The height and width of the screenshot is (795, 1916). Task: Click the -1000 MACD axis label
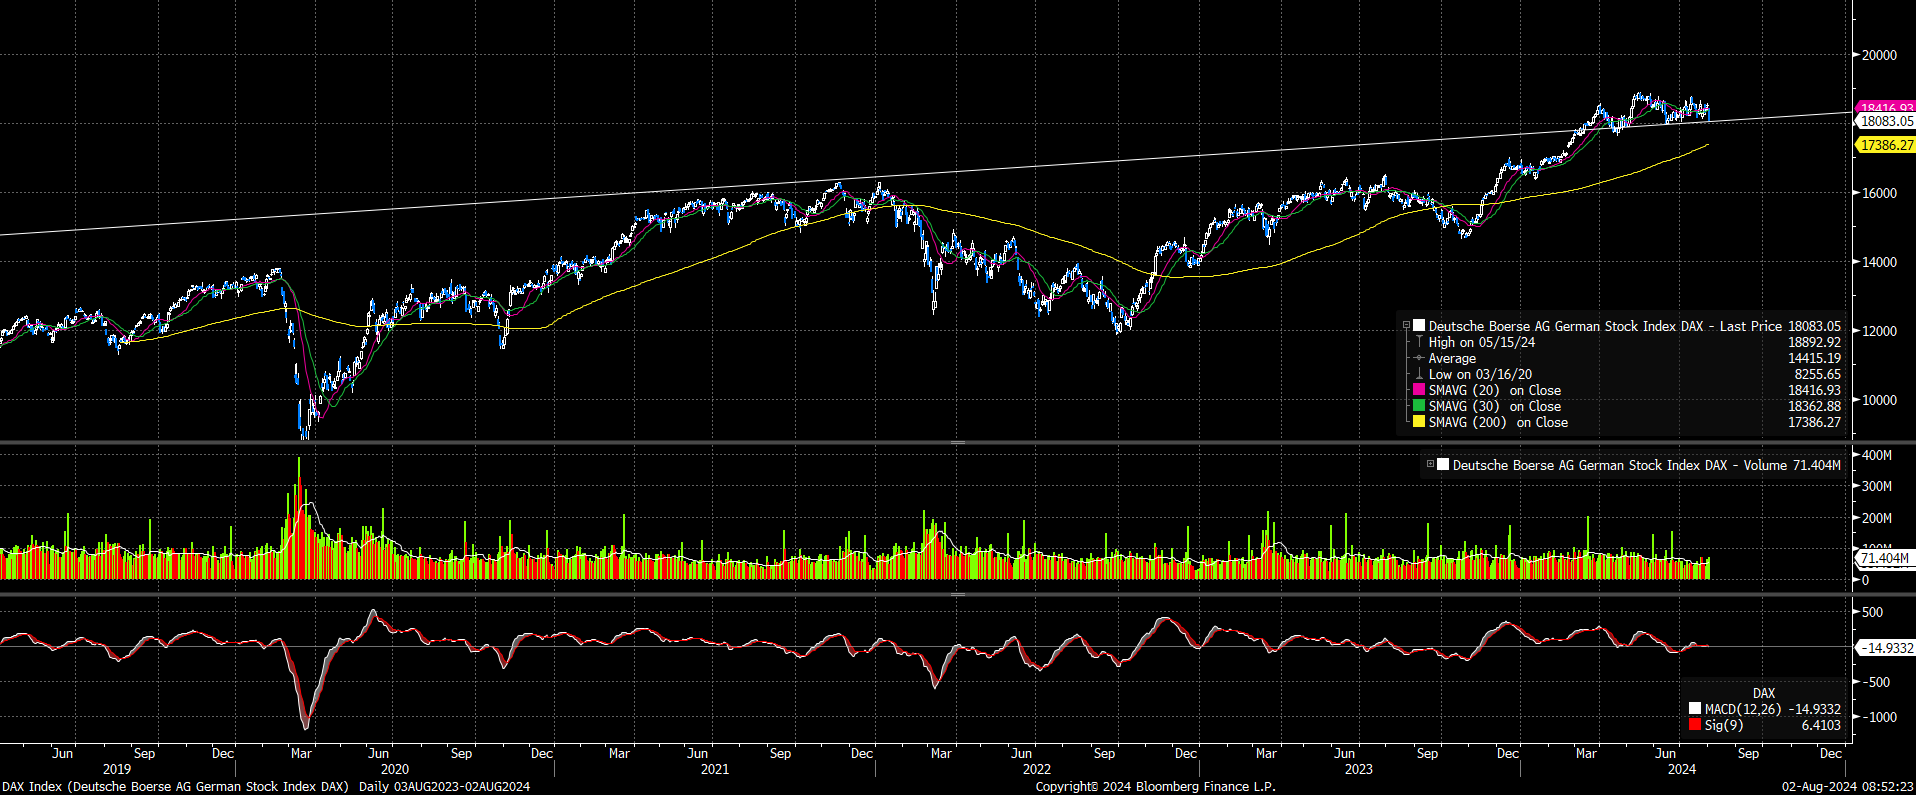pos(1879,717)
